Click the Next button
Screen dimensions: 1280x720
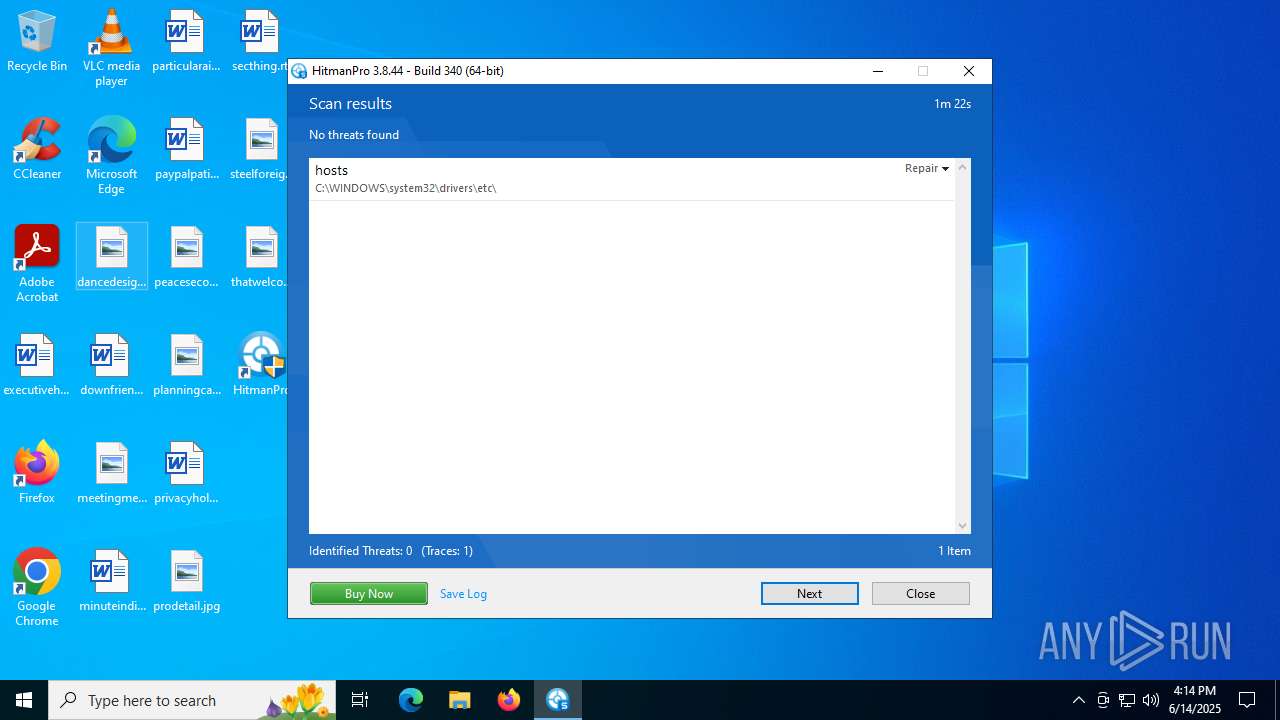click(810, 593)
